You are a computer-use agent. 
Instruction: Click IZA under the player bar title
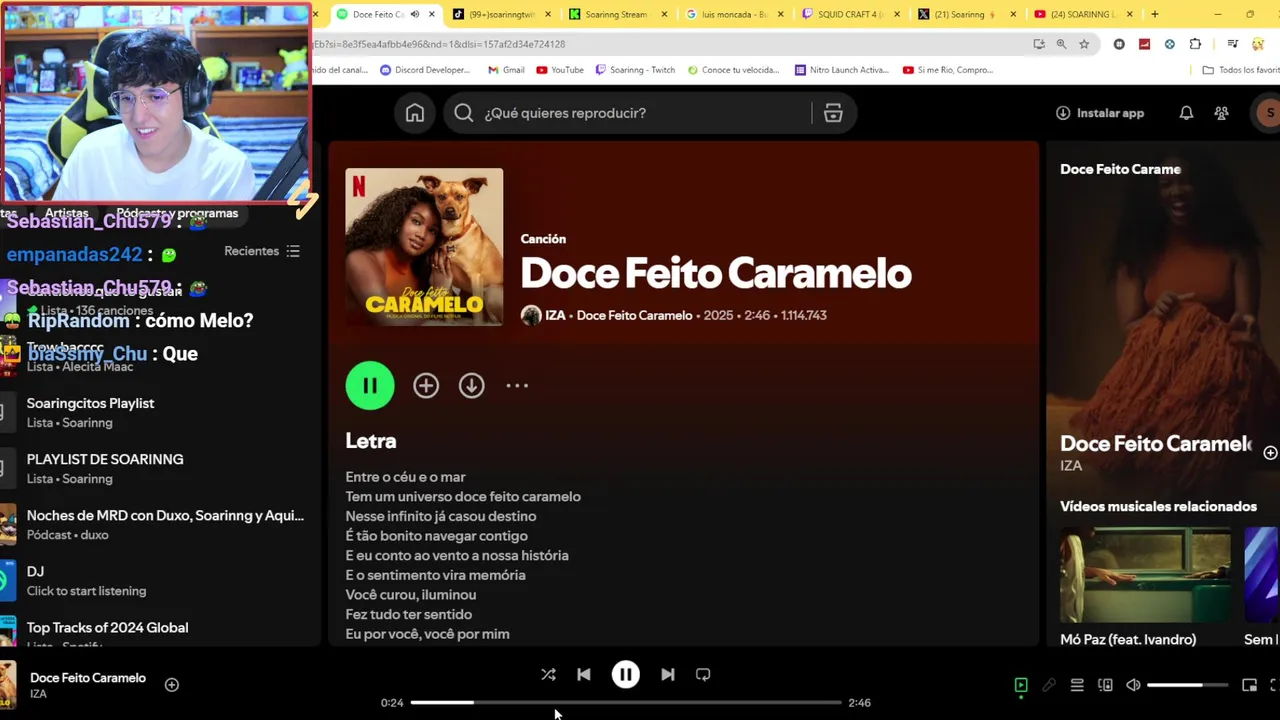[38, 694]
